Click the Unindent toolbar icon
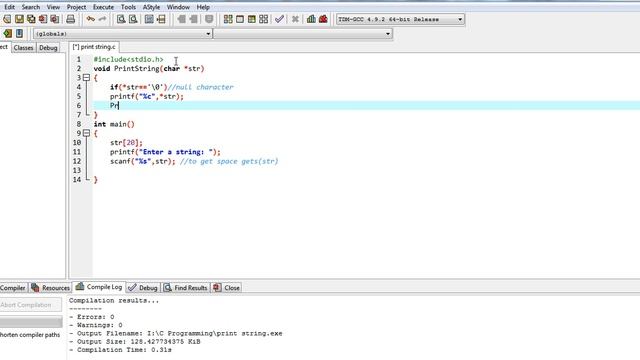The height and width of the screenshot is (360, 640). coord(193,19)
